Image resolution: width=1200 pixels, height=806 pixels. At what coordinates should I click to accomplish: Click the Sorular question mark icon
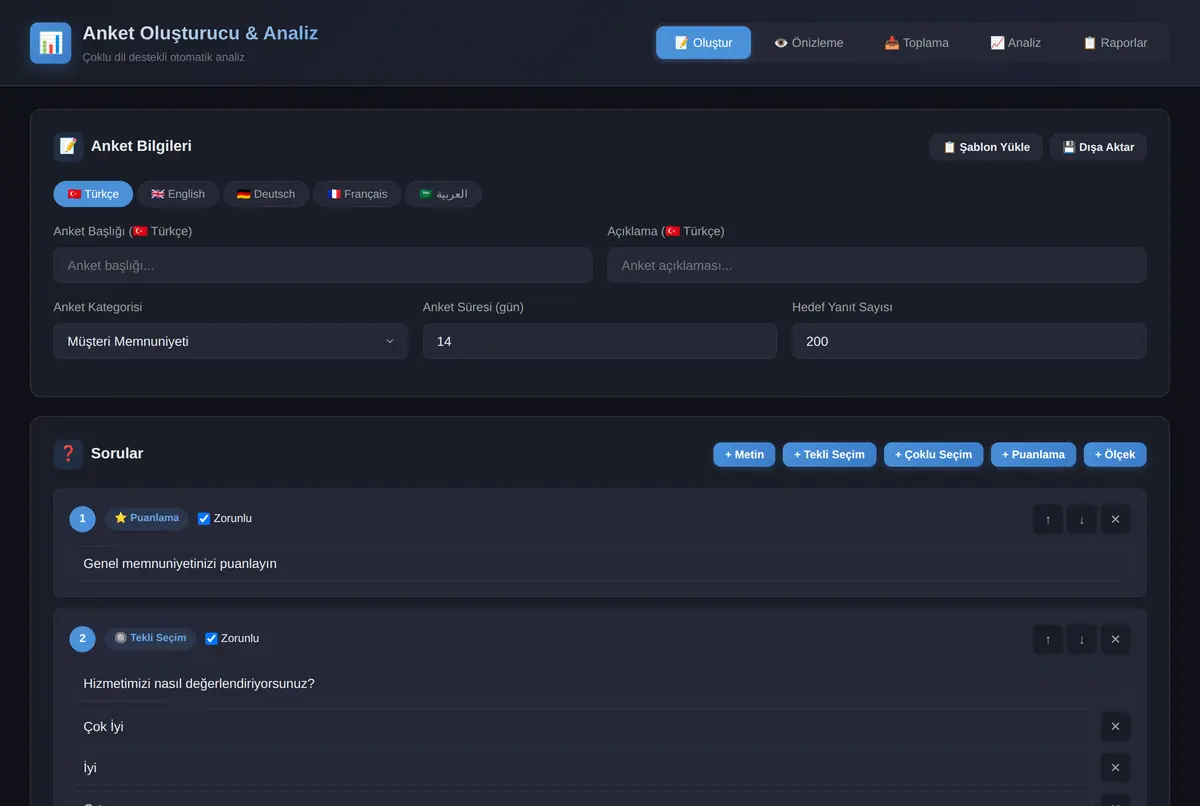point(68,454)
